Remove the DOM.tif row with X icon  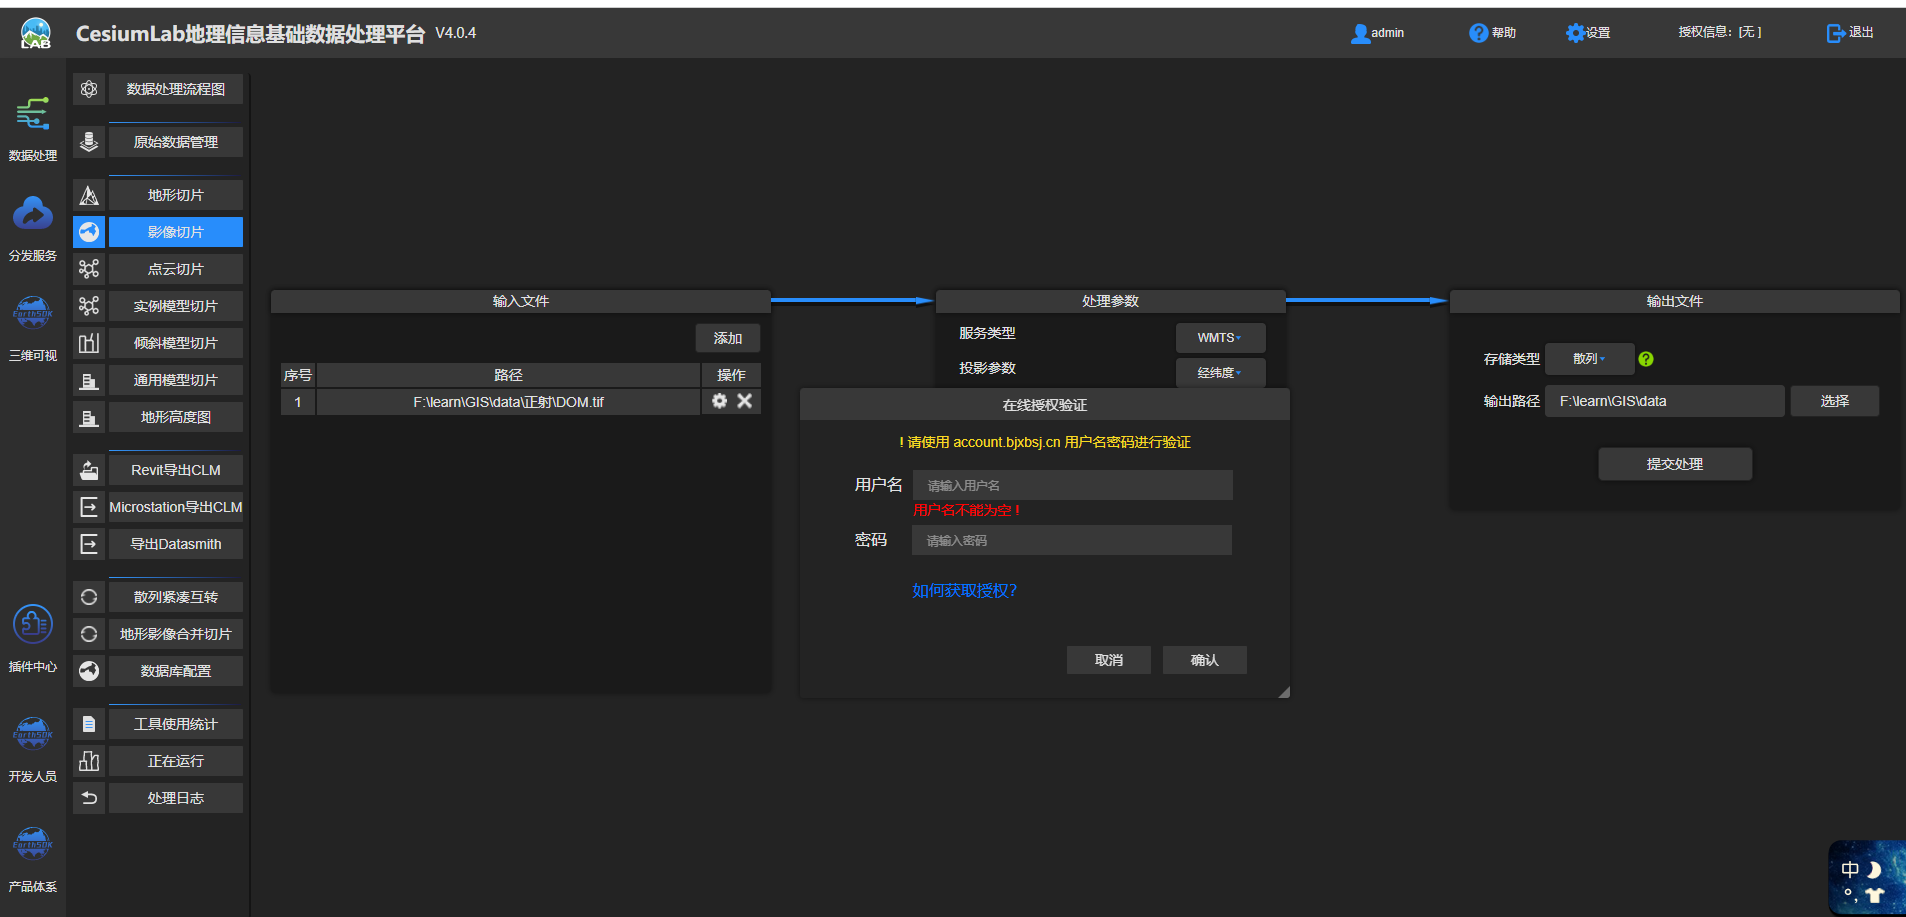click(744, 401)
